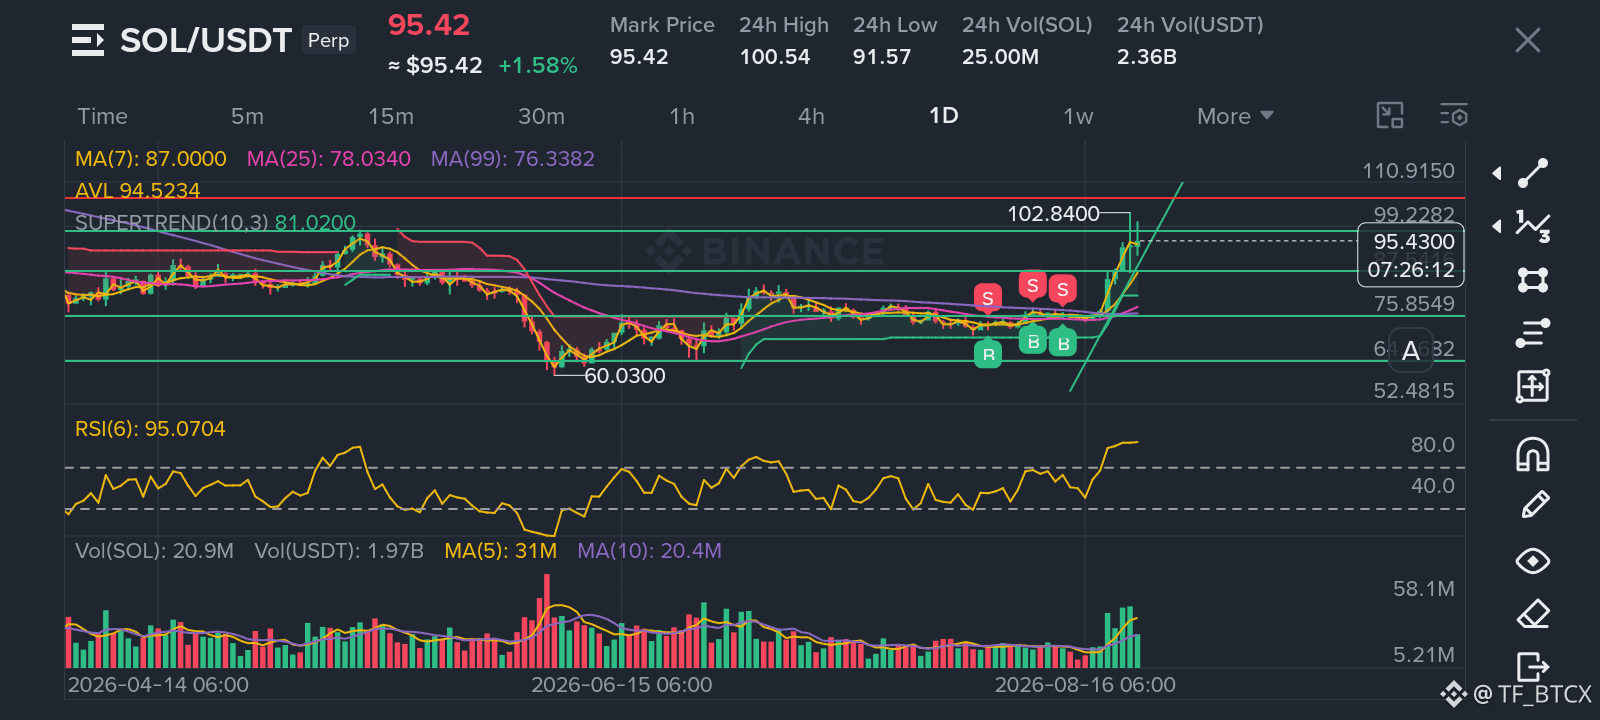The width and height of the screenshot is (1600, 720).
Task: Click the 60.0300 low price label
Action: coord(625,376)
